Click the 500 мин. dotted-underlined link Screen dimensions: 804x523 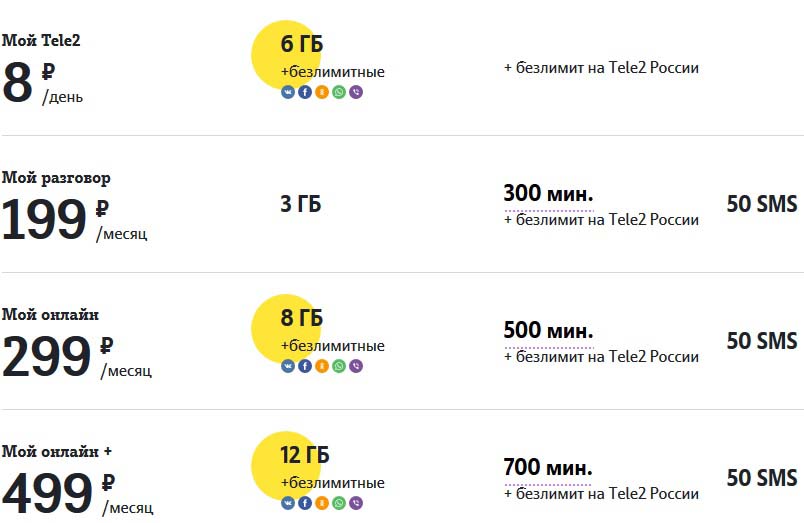[x=548, y=332]
